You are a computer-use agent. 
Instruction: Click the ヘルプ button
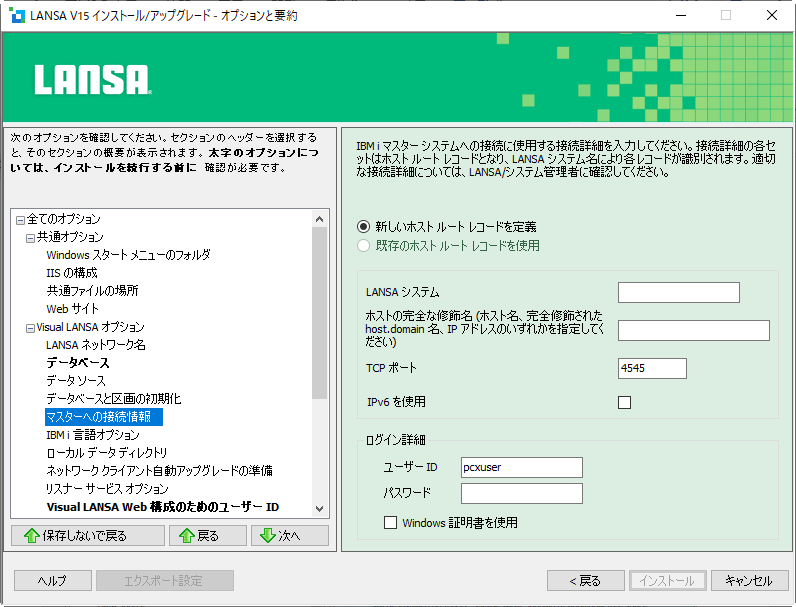click(x=53, y=581)
